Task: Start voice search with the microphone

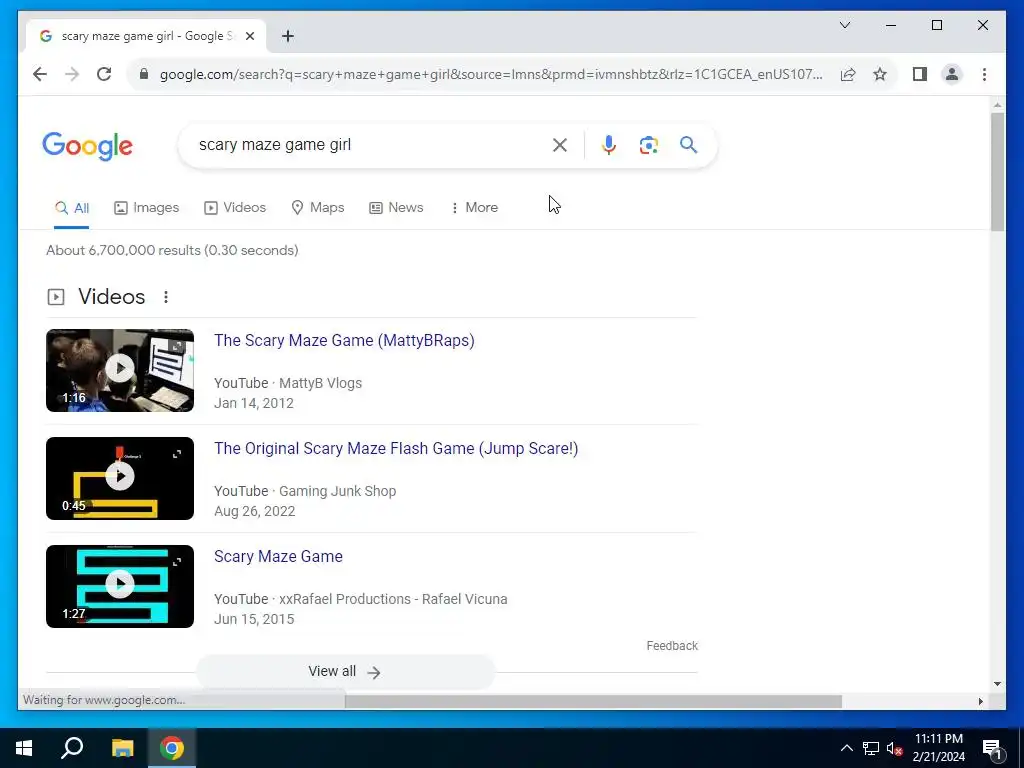Action: (x=609, y=145)
